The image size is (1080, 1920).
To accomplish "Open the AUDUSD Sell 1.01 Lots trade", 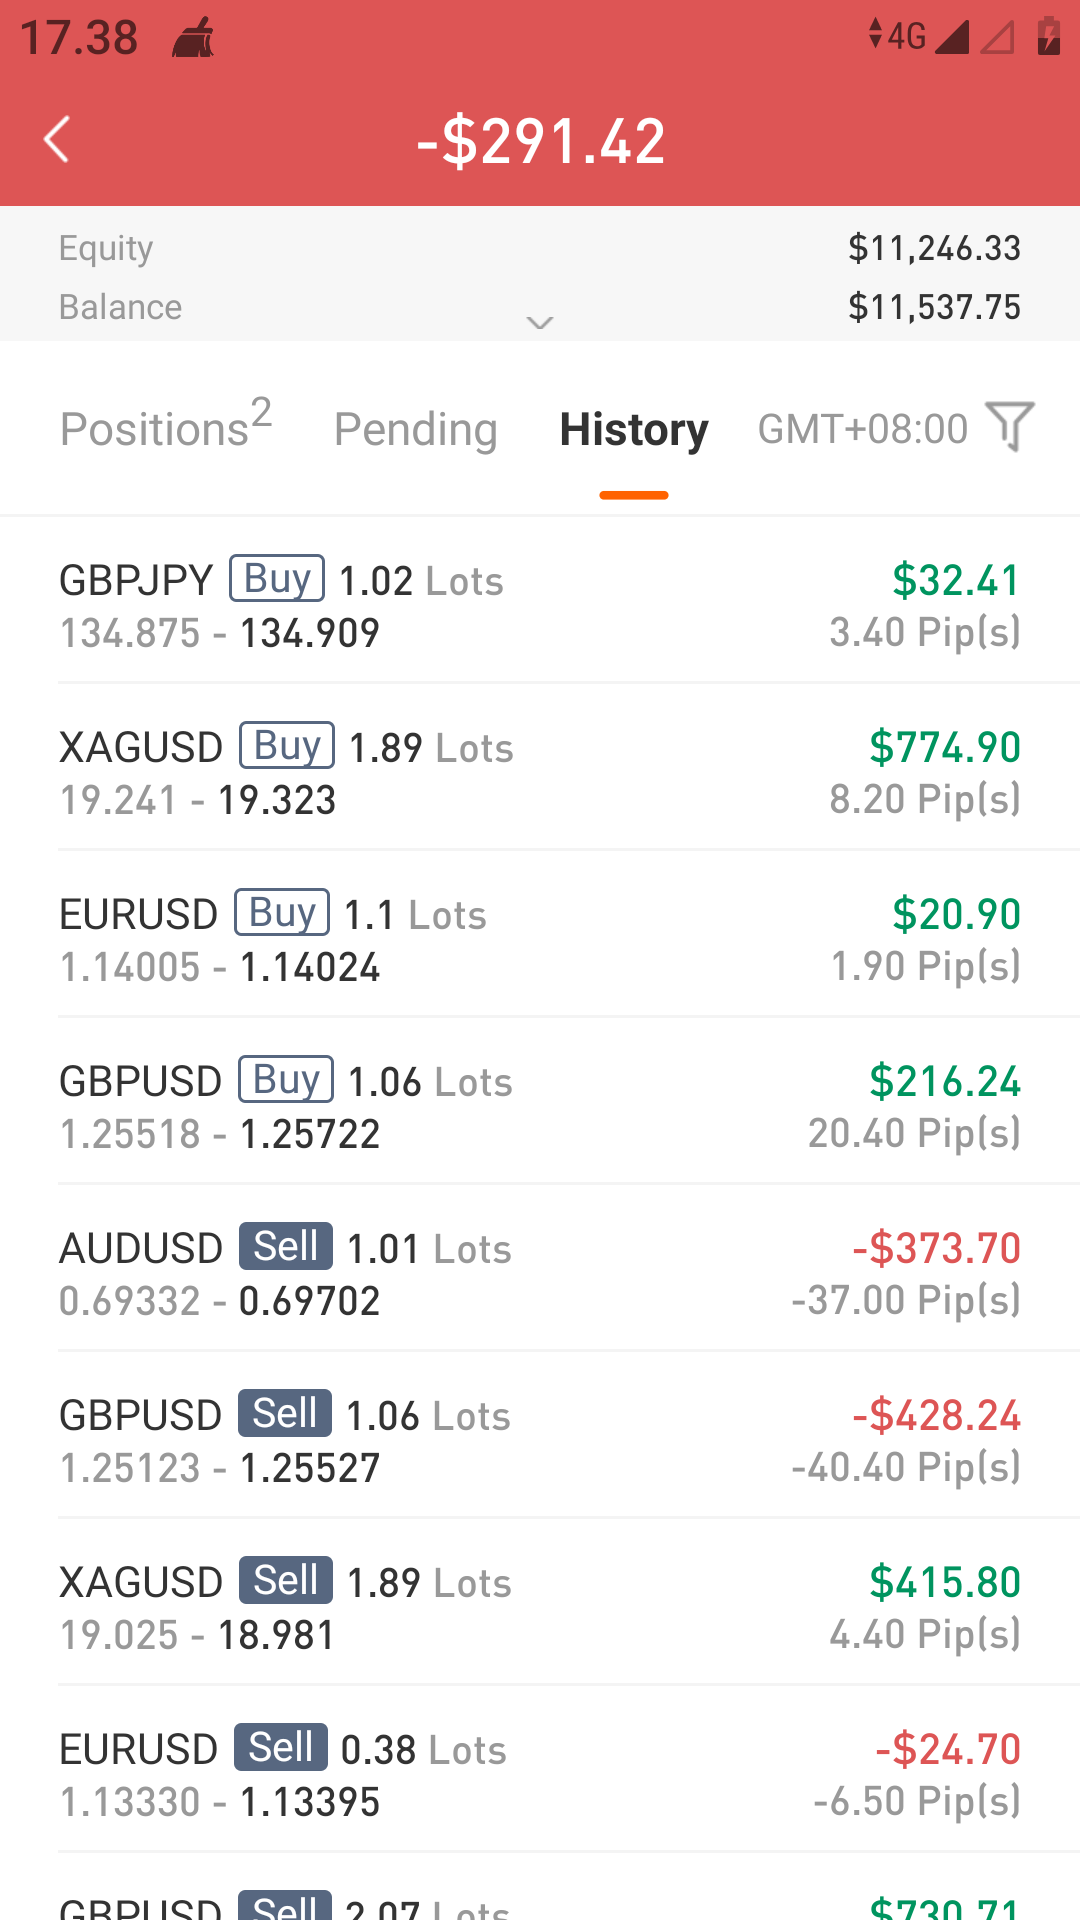I will (x=540, y=1274).
